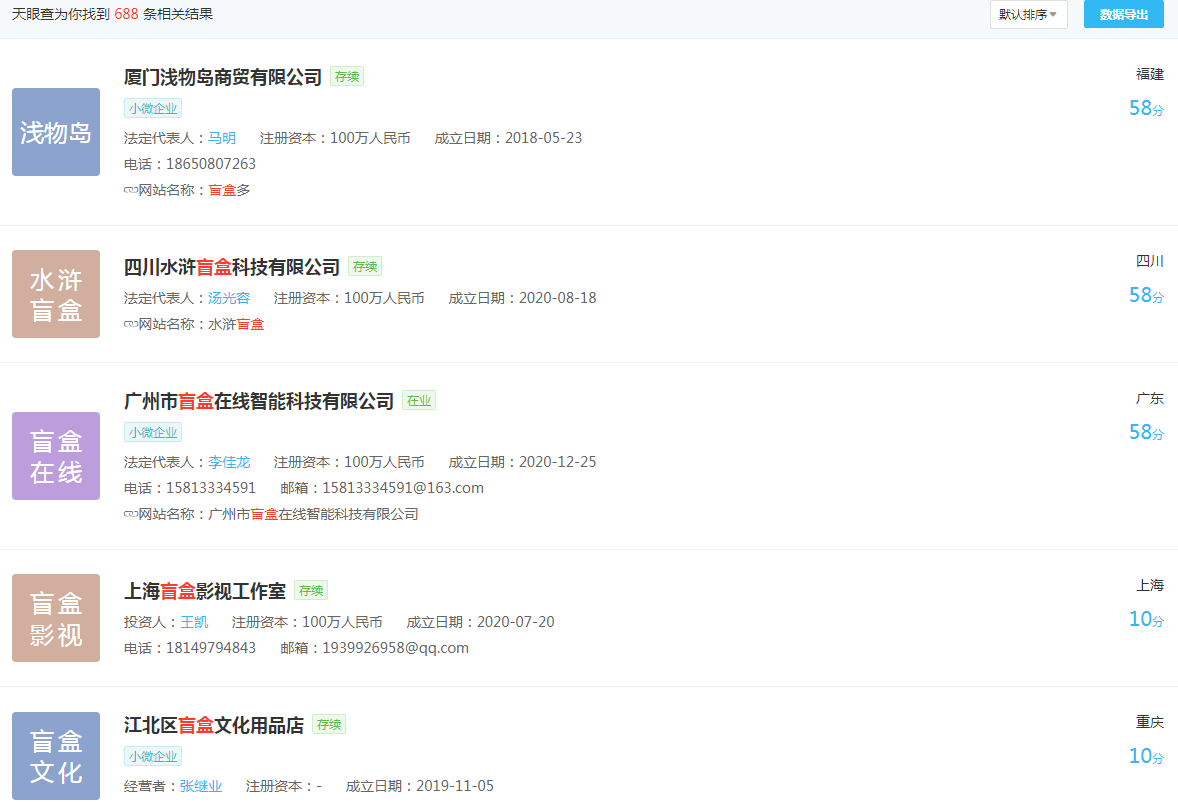
Task: Click the 存续 status tag of 厦门浅物岛商贸有限公司
Action: coord(346,76)
